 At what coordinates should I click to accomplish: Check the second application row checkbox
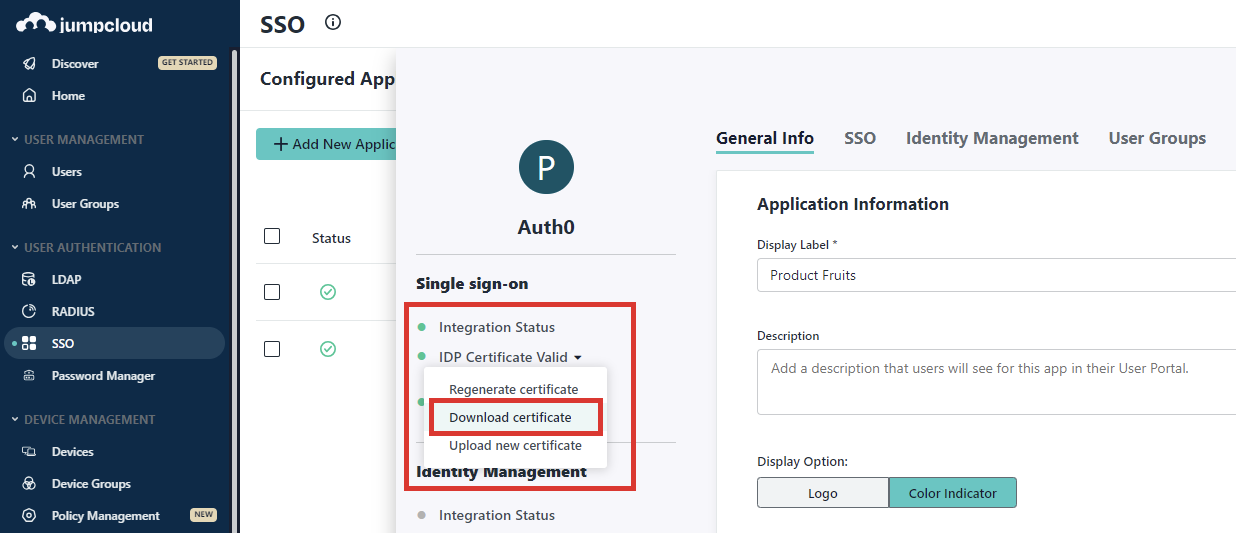[x=272, y=349]
